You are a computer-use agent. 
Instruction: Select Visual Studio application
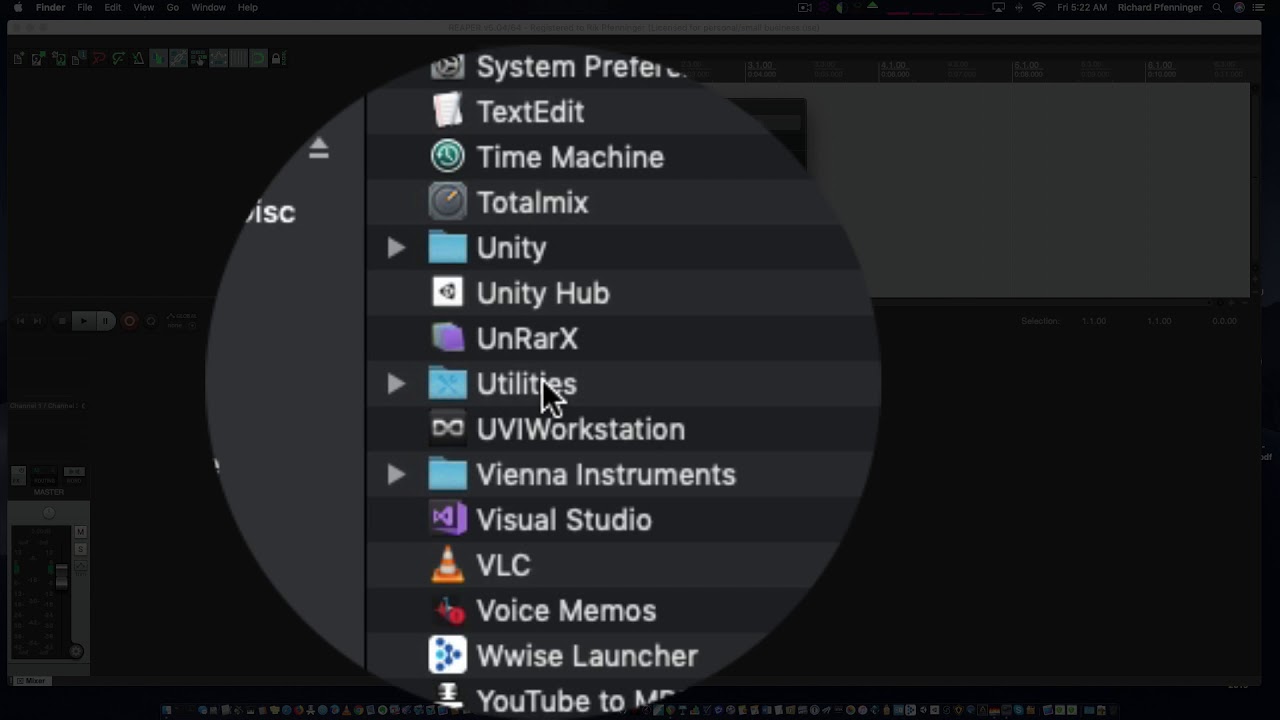coord(541,520)
